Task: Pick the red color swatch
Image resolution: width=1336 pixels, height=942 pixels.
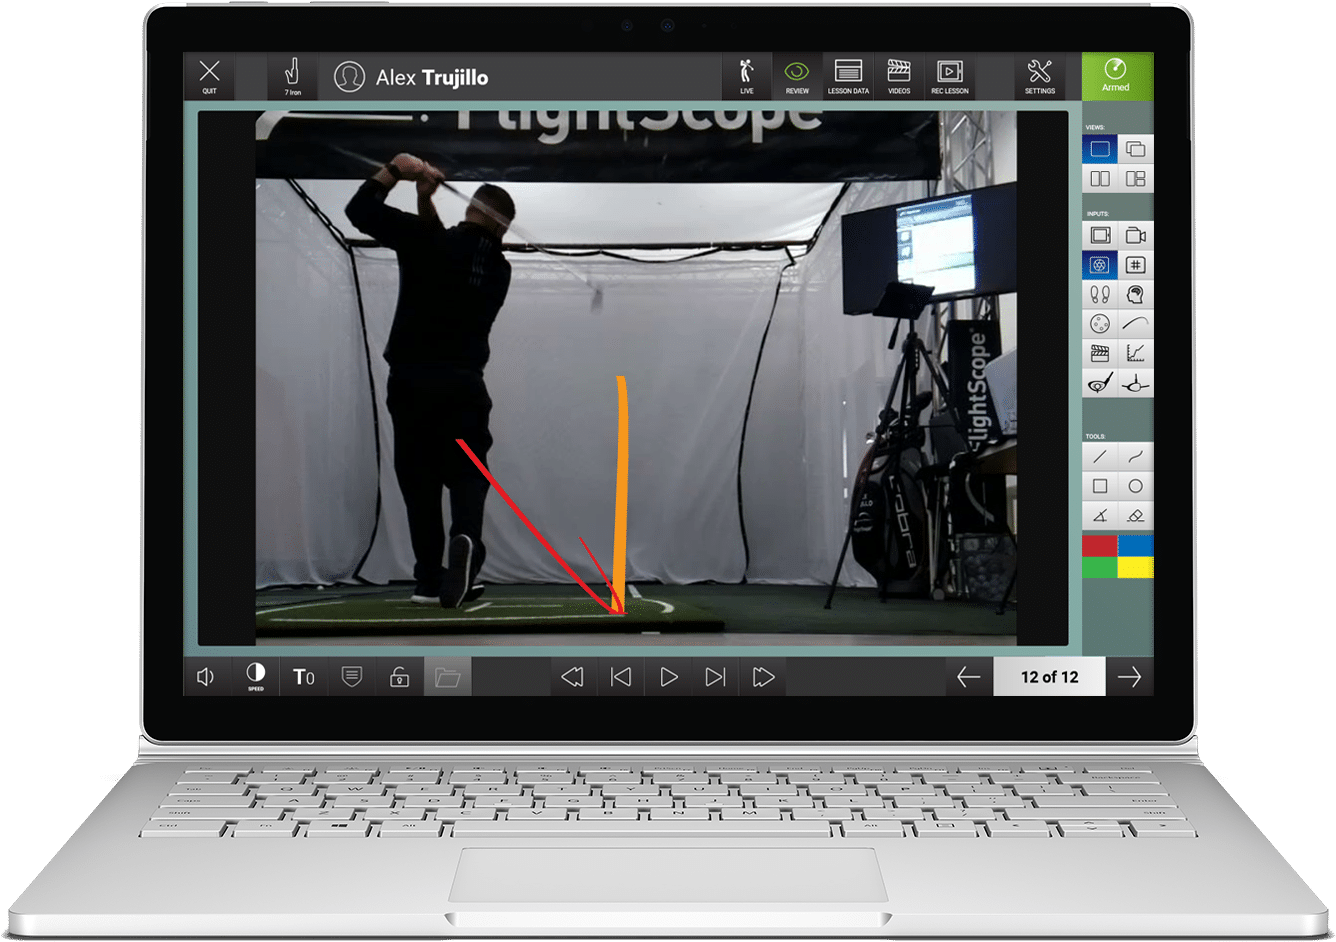Action: (x=1100, y=546)
